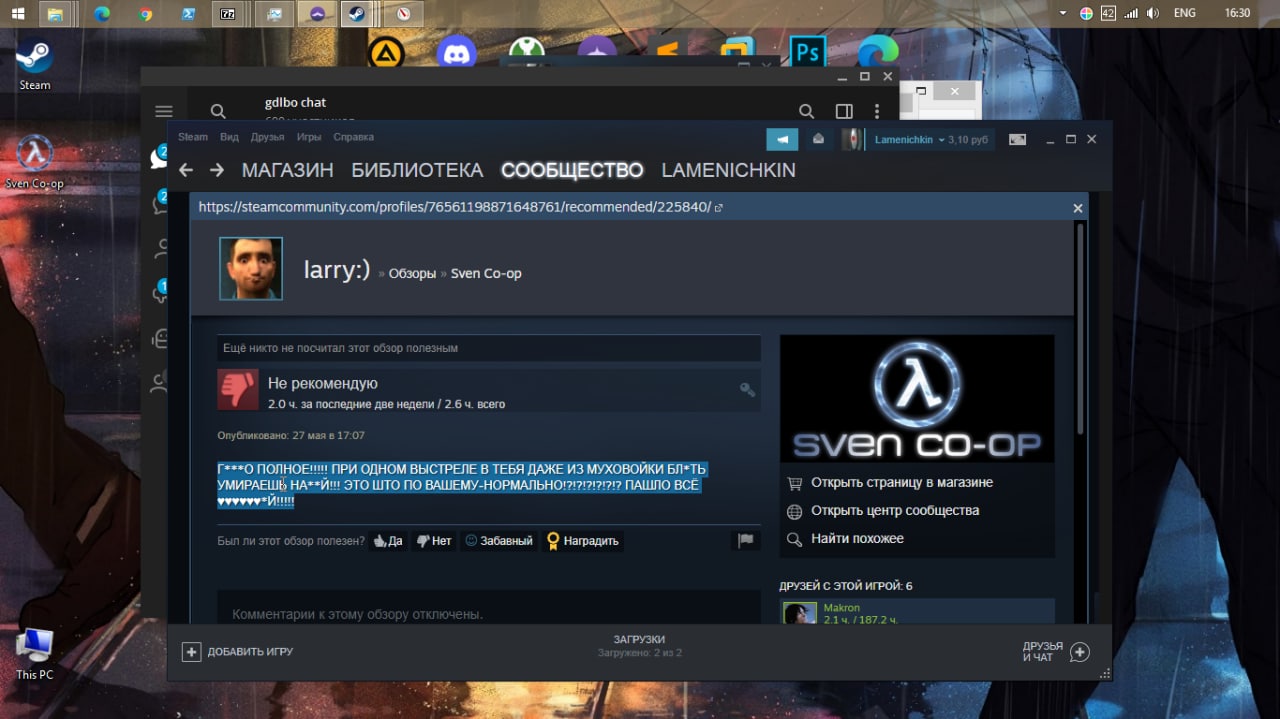Click the review page vertical scrollbar
The image size is (1280, 719).
click(x=1079, y=328)
